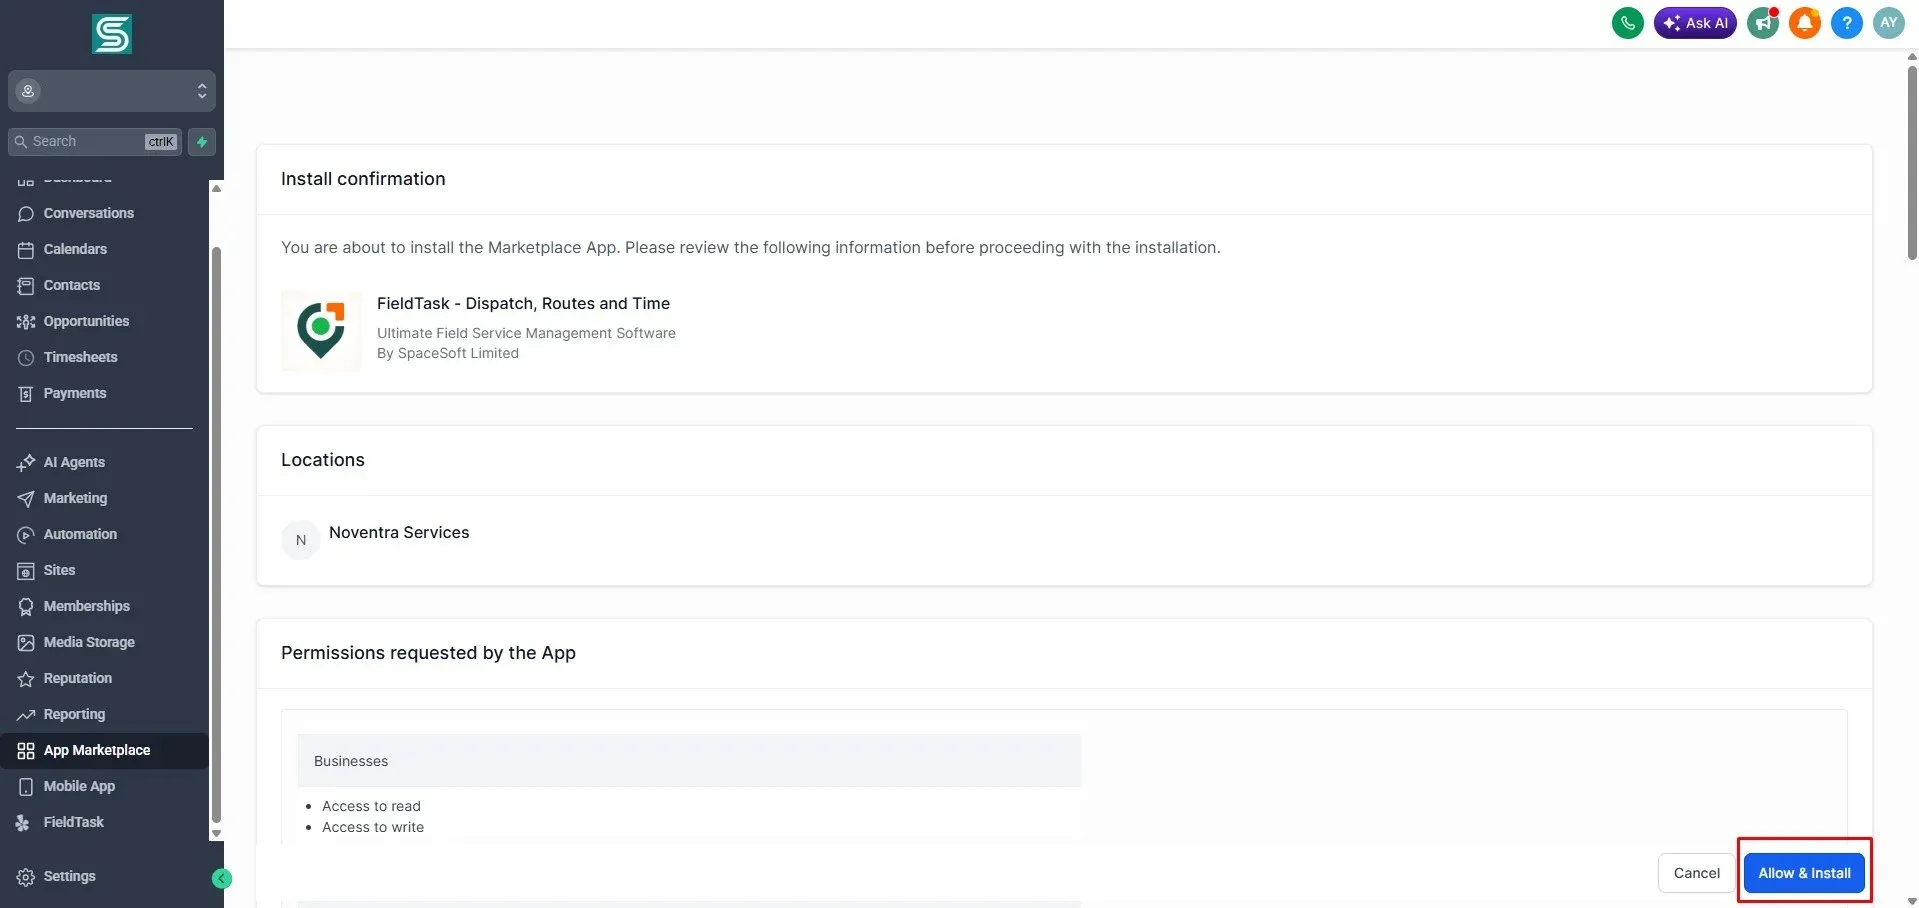1919x908 pixels.
Task: Click the sidebar scroll down arrow
Action: [x=216, y=833]
